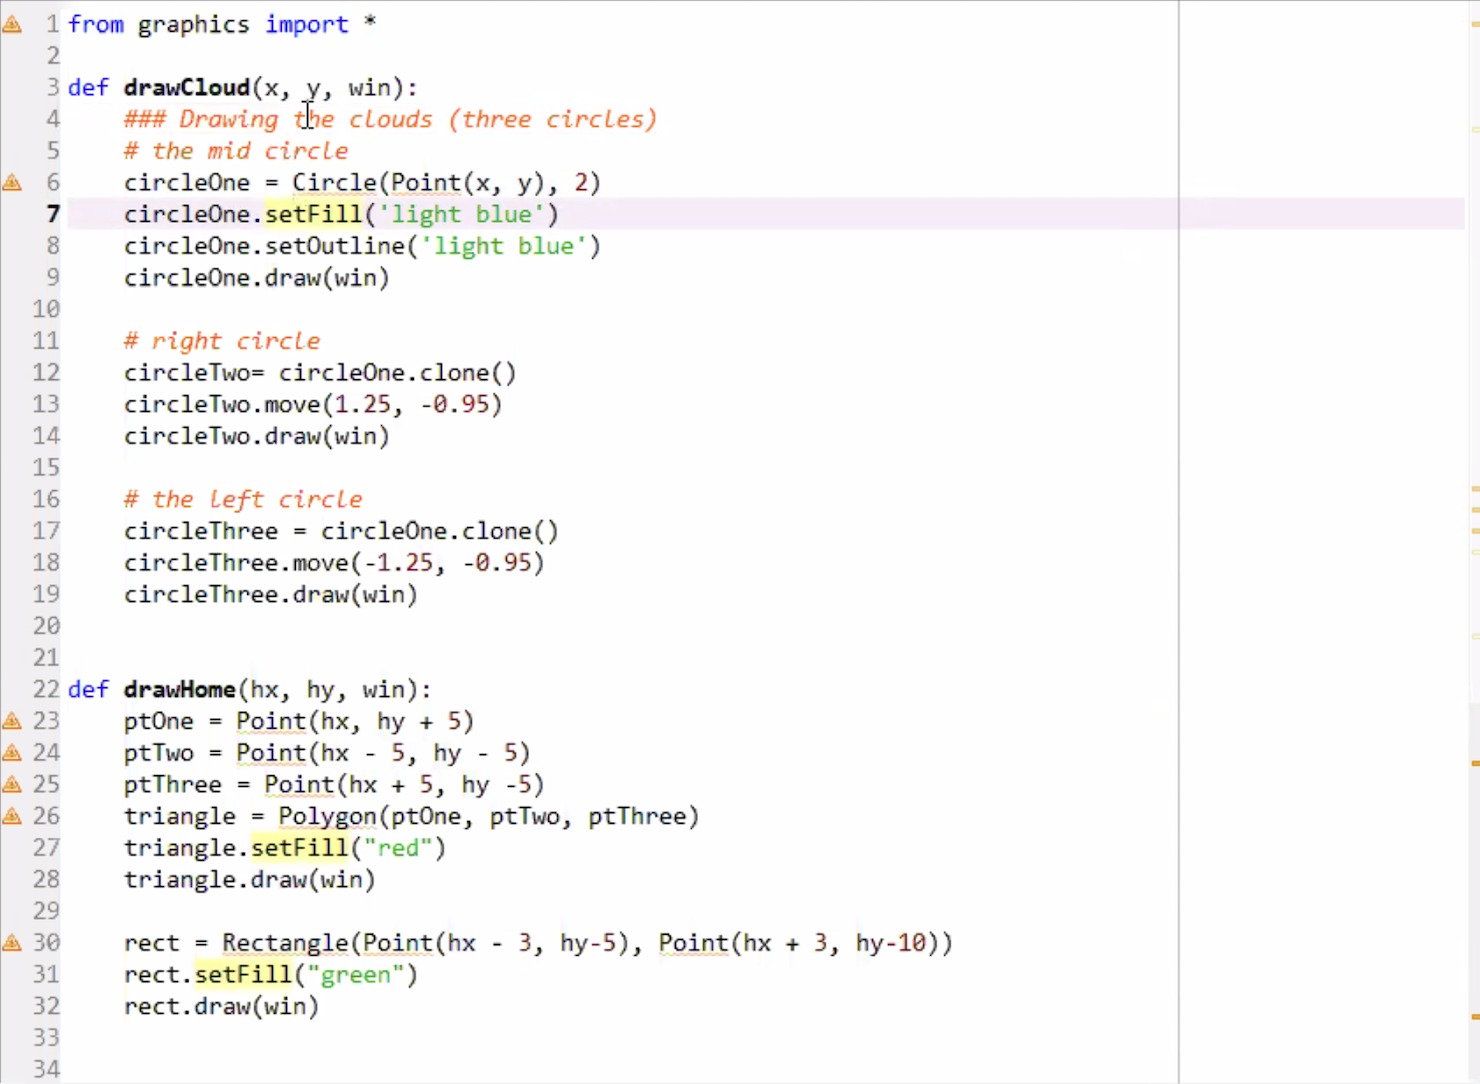The height and width of the screenshot is (1084, 1480).
Task: Click circleThree = circleOne.clone() assignment
Action: (x=341, y=531)
